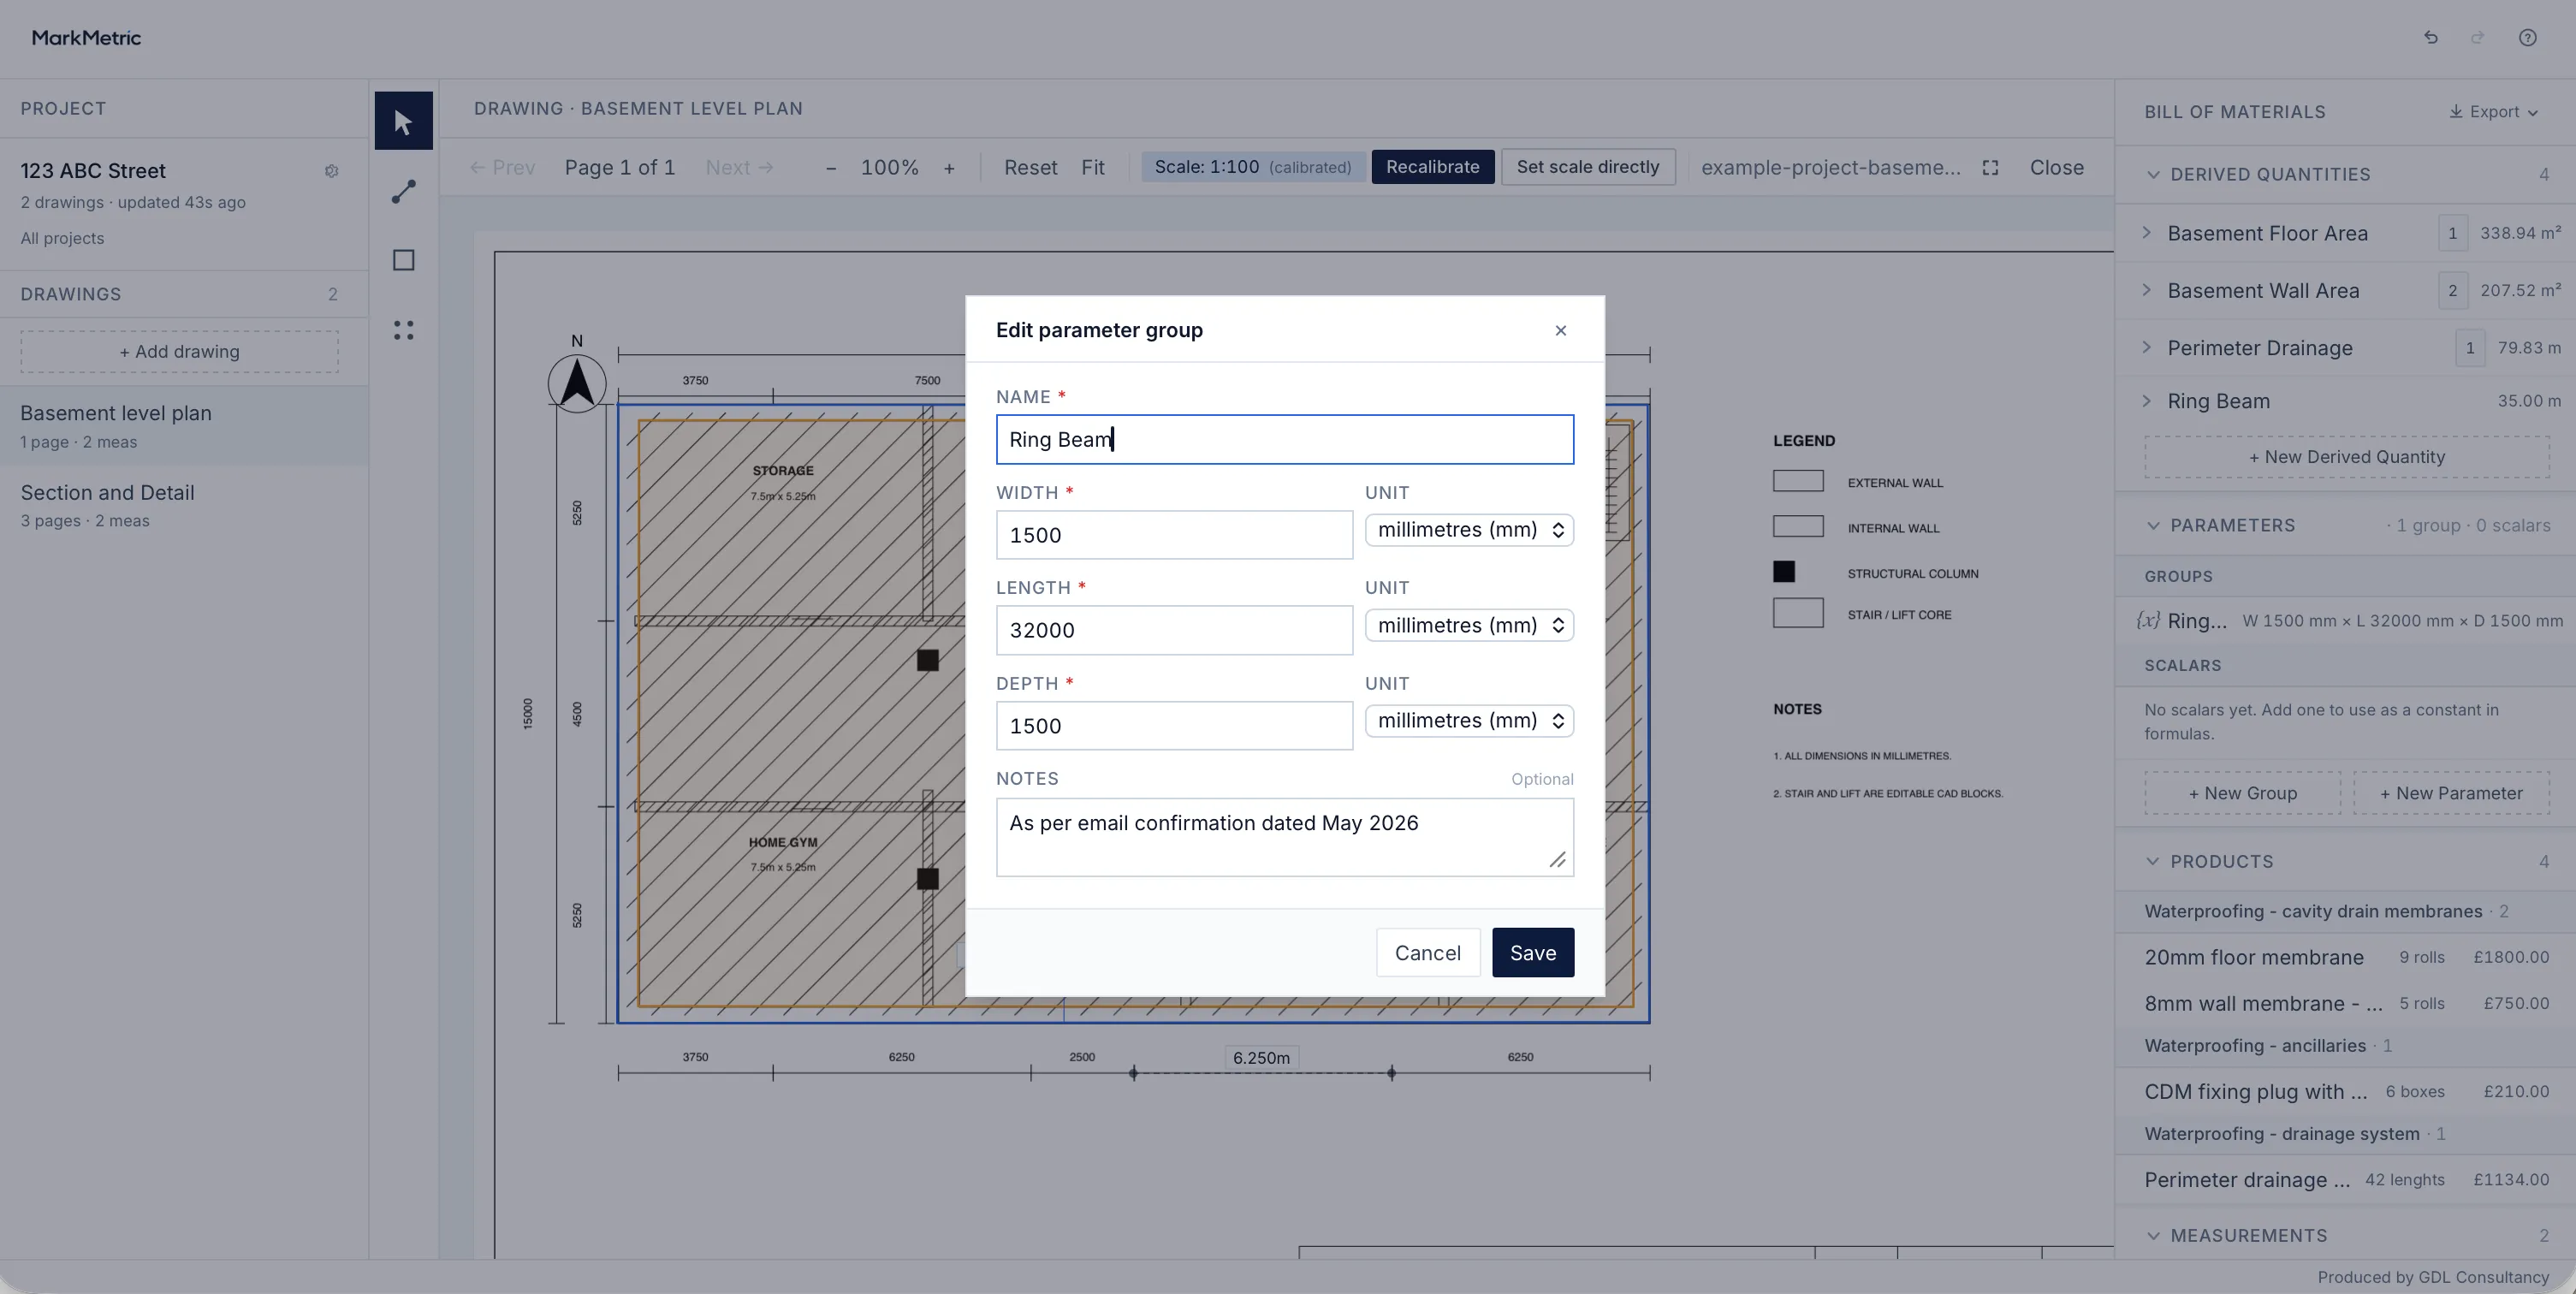This screenshot has width=2576, height=1294.
Task: Click the 123 ABC Street project name
Action: click(x=93, y=171)
